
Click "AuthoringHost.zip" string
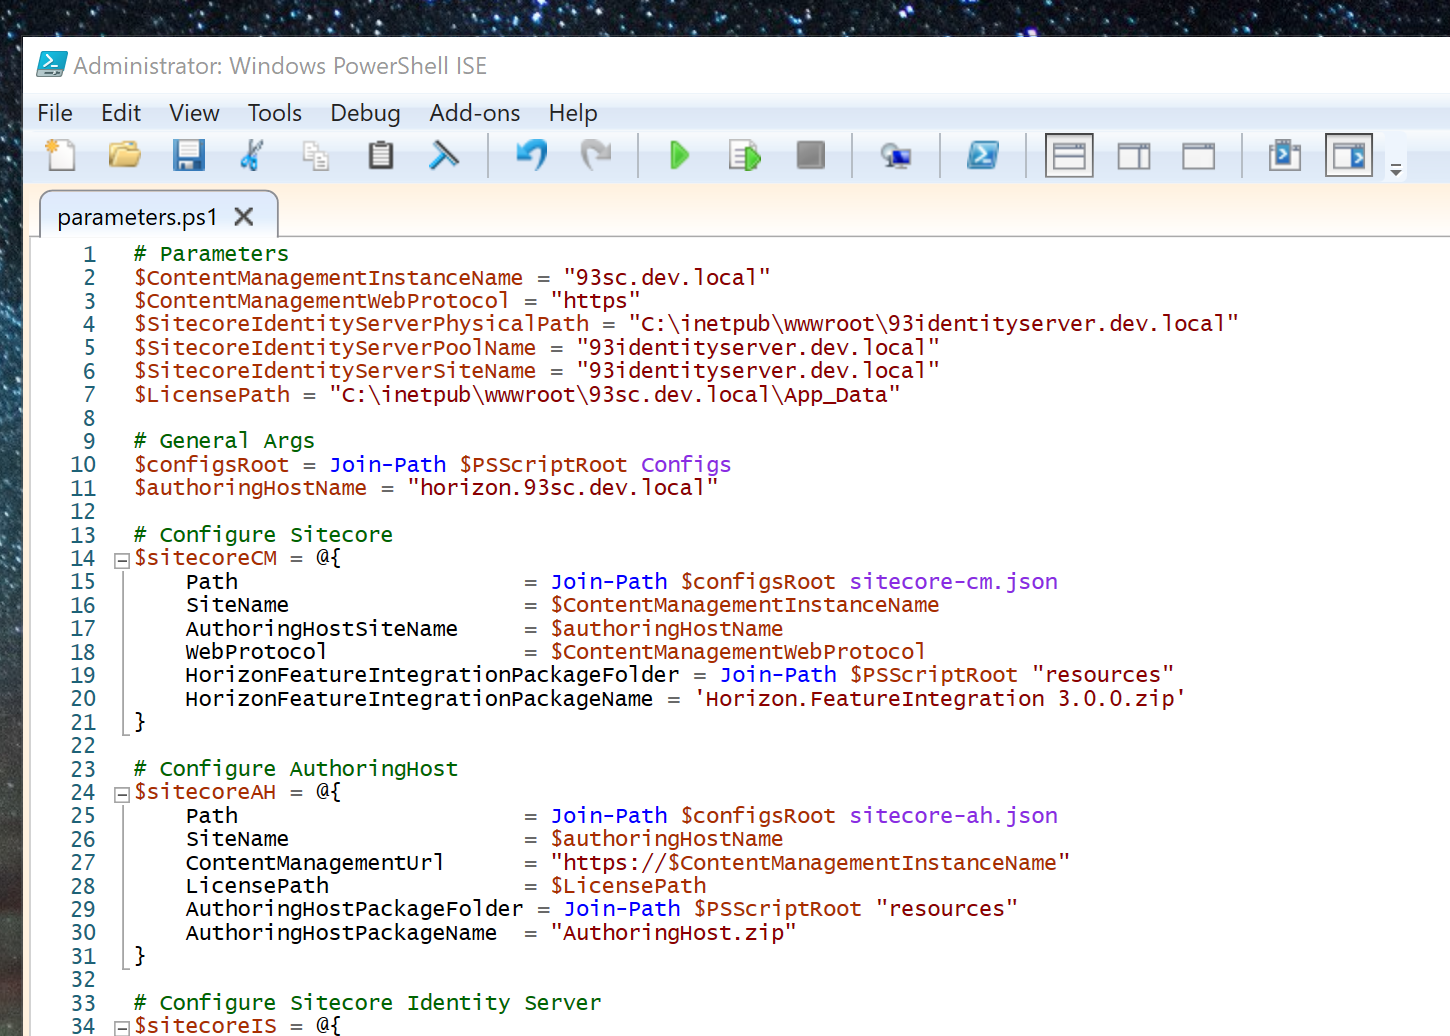(x=674, y=932)
